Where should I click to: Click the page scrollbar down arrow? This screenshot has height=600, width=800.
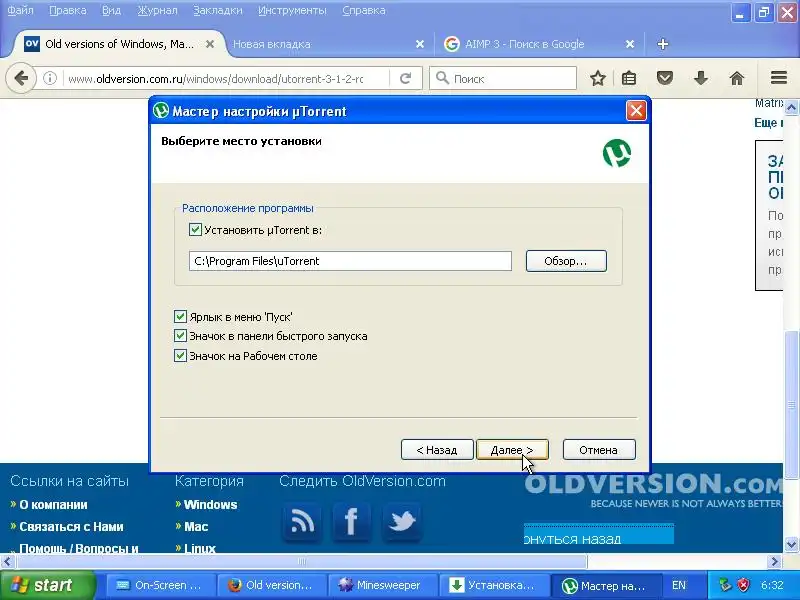point(791,544)
